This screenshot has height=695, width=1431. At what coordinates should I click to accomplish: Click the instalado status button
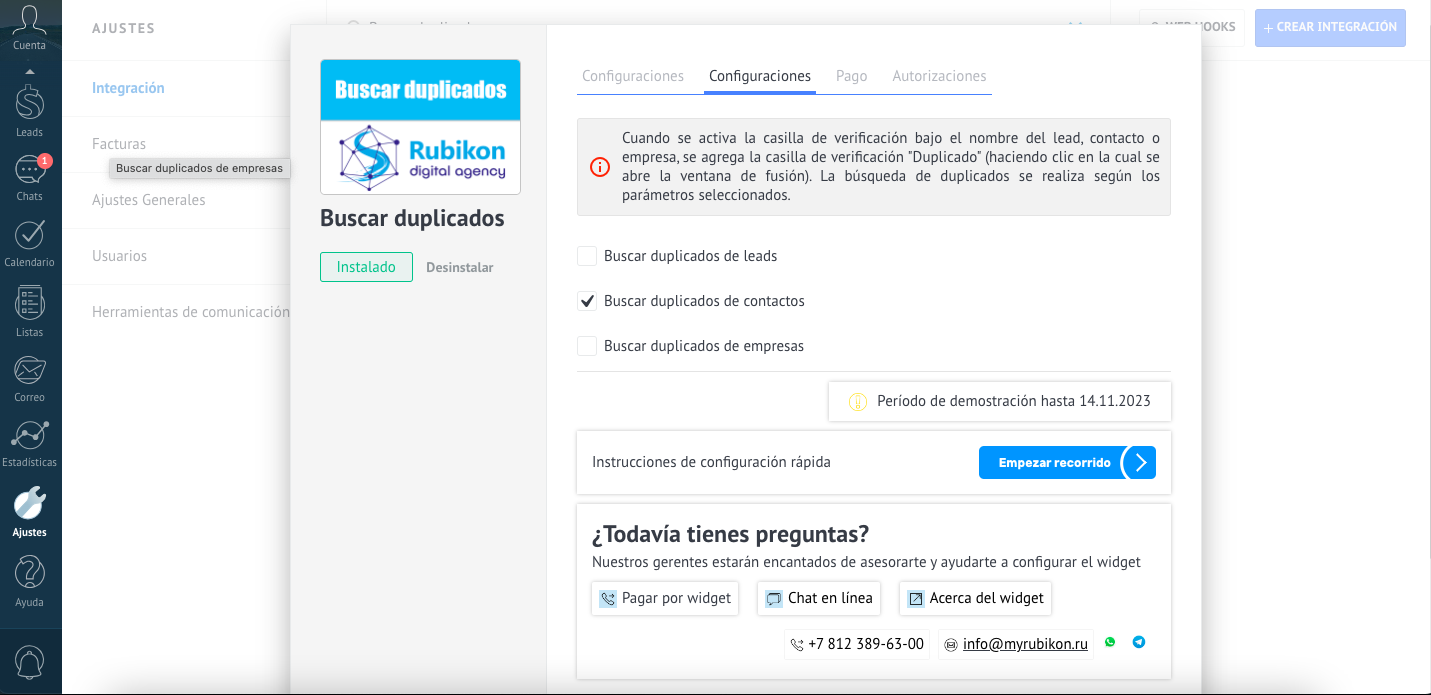366,267
